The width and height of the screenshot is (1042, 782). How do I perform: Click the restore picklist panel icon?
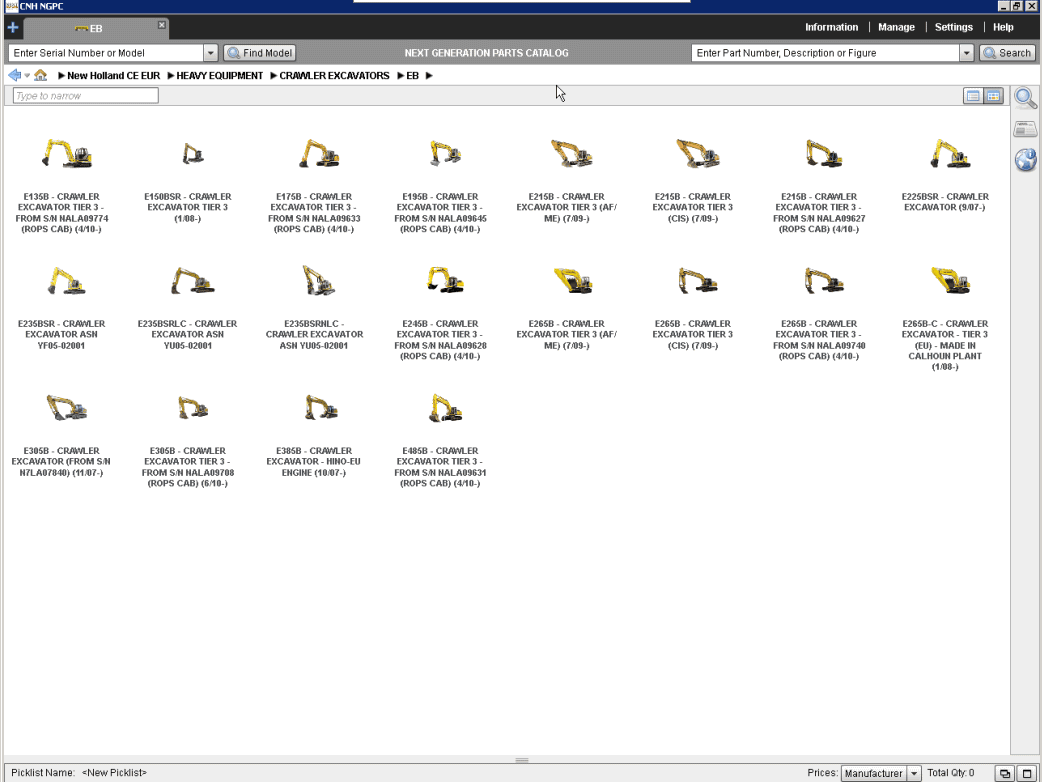coord(1005,773)
